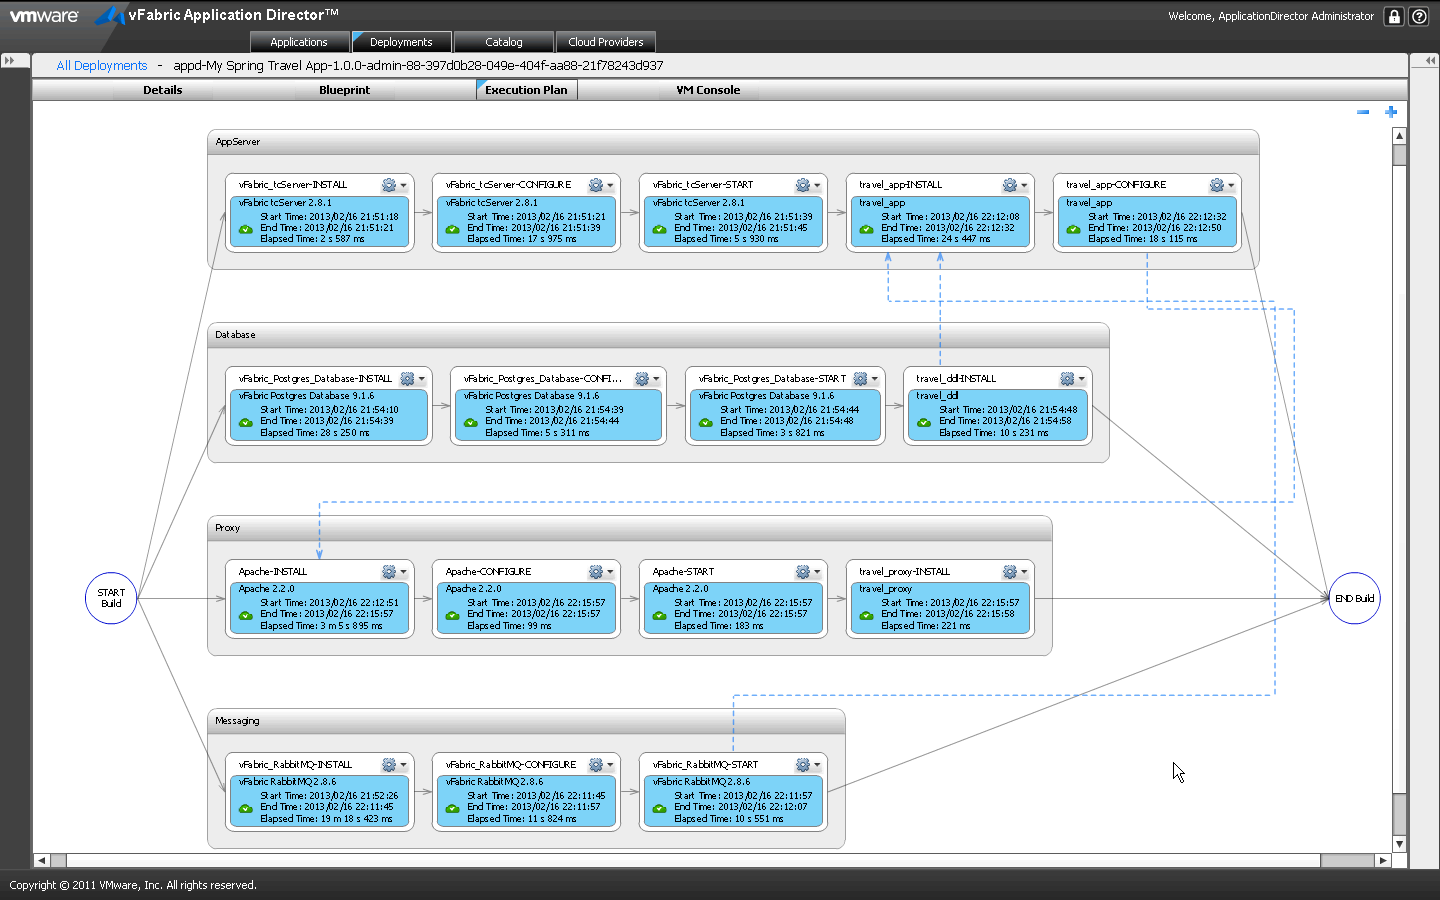1440x900 pixels.
Task: Click success status icon in travel_ddl-INSTALL box
Action: point(924,423)
